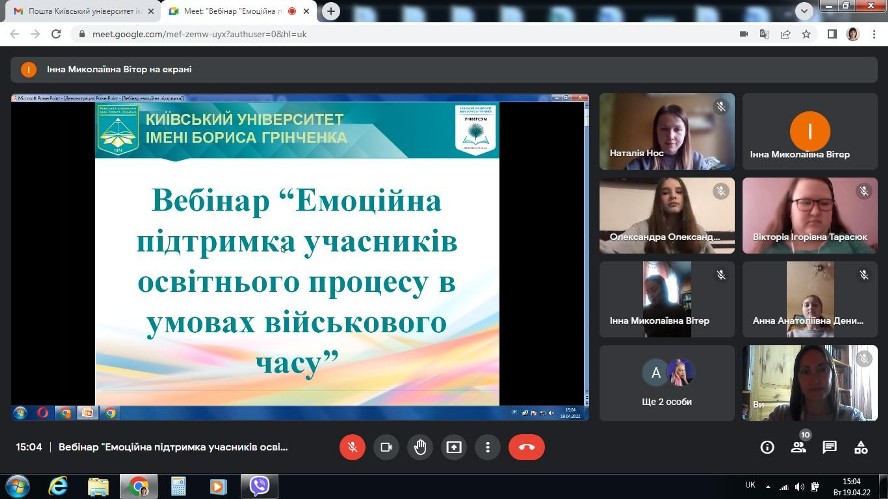Image resolution: width=888 pixels, height=499 pixels.
Task: Click meeting title text Вебінар "Емоційна підтримка
Action: pos(173,447)
